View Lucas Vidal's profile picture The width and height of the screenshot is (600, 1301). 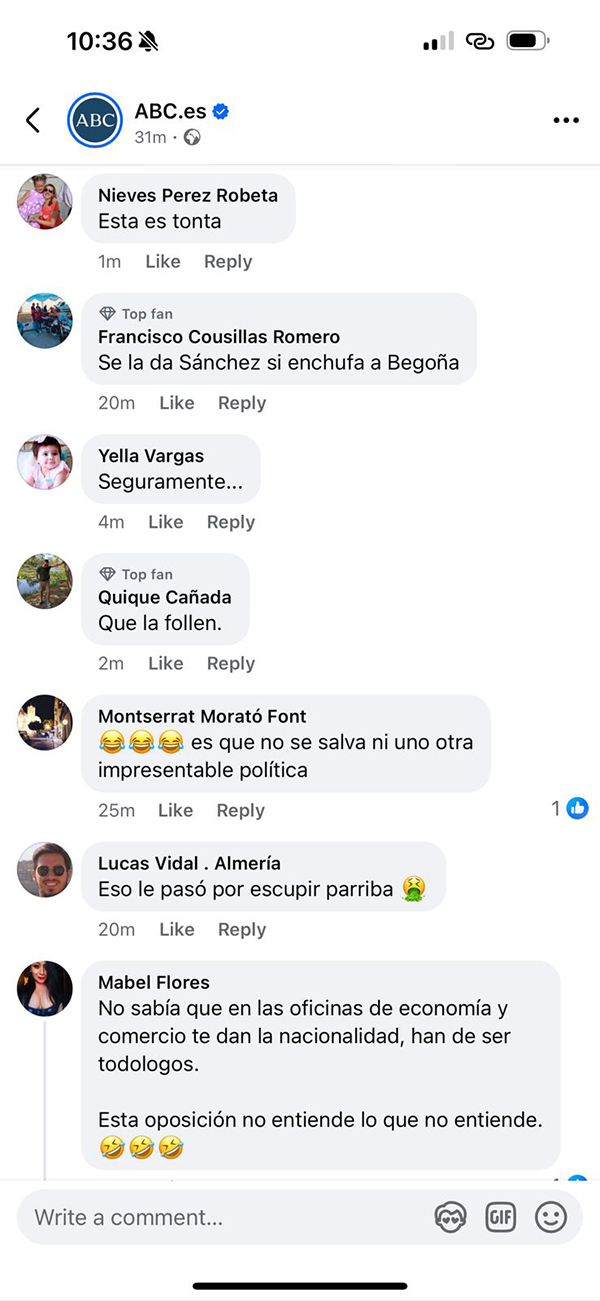point(45,869)
